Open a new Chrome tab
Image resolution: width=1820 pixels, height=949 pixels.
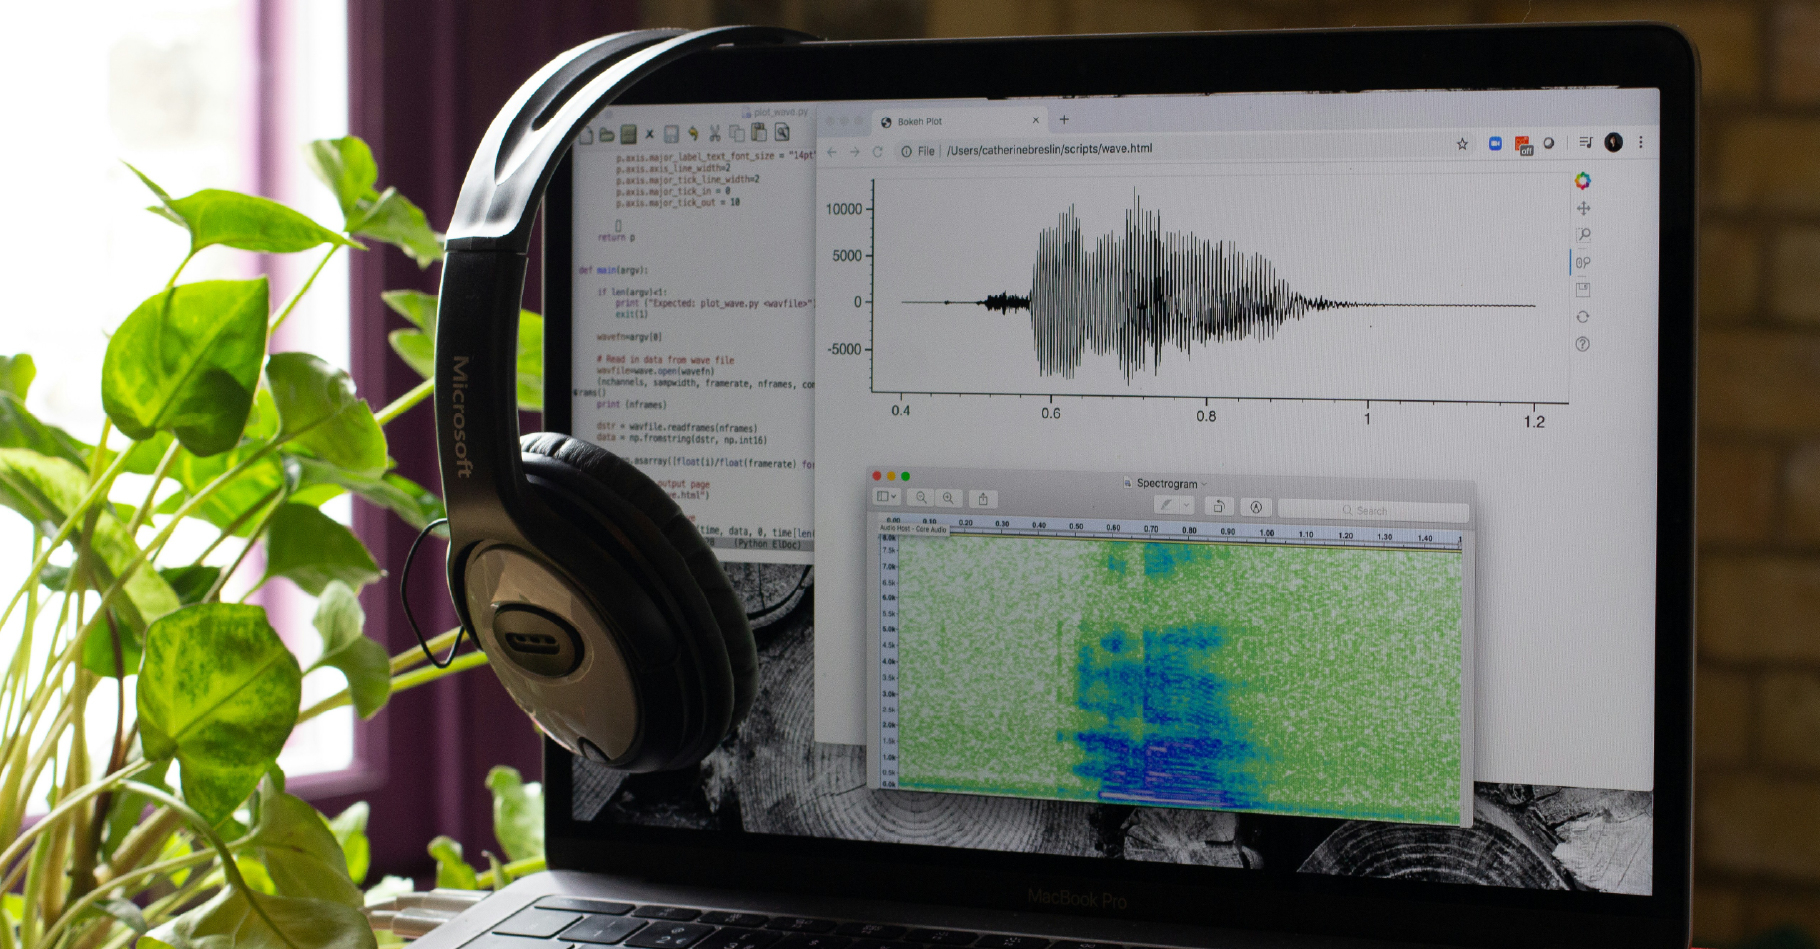(x=1064, y=119)
